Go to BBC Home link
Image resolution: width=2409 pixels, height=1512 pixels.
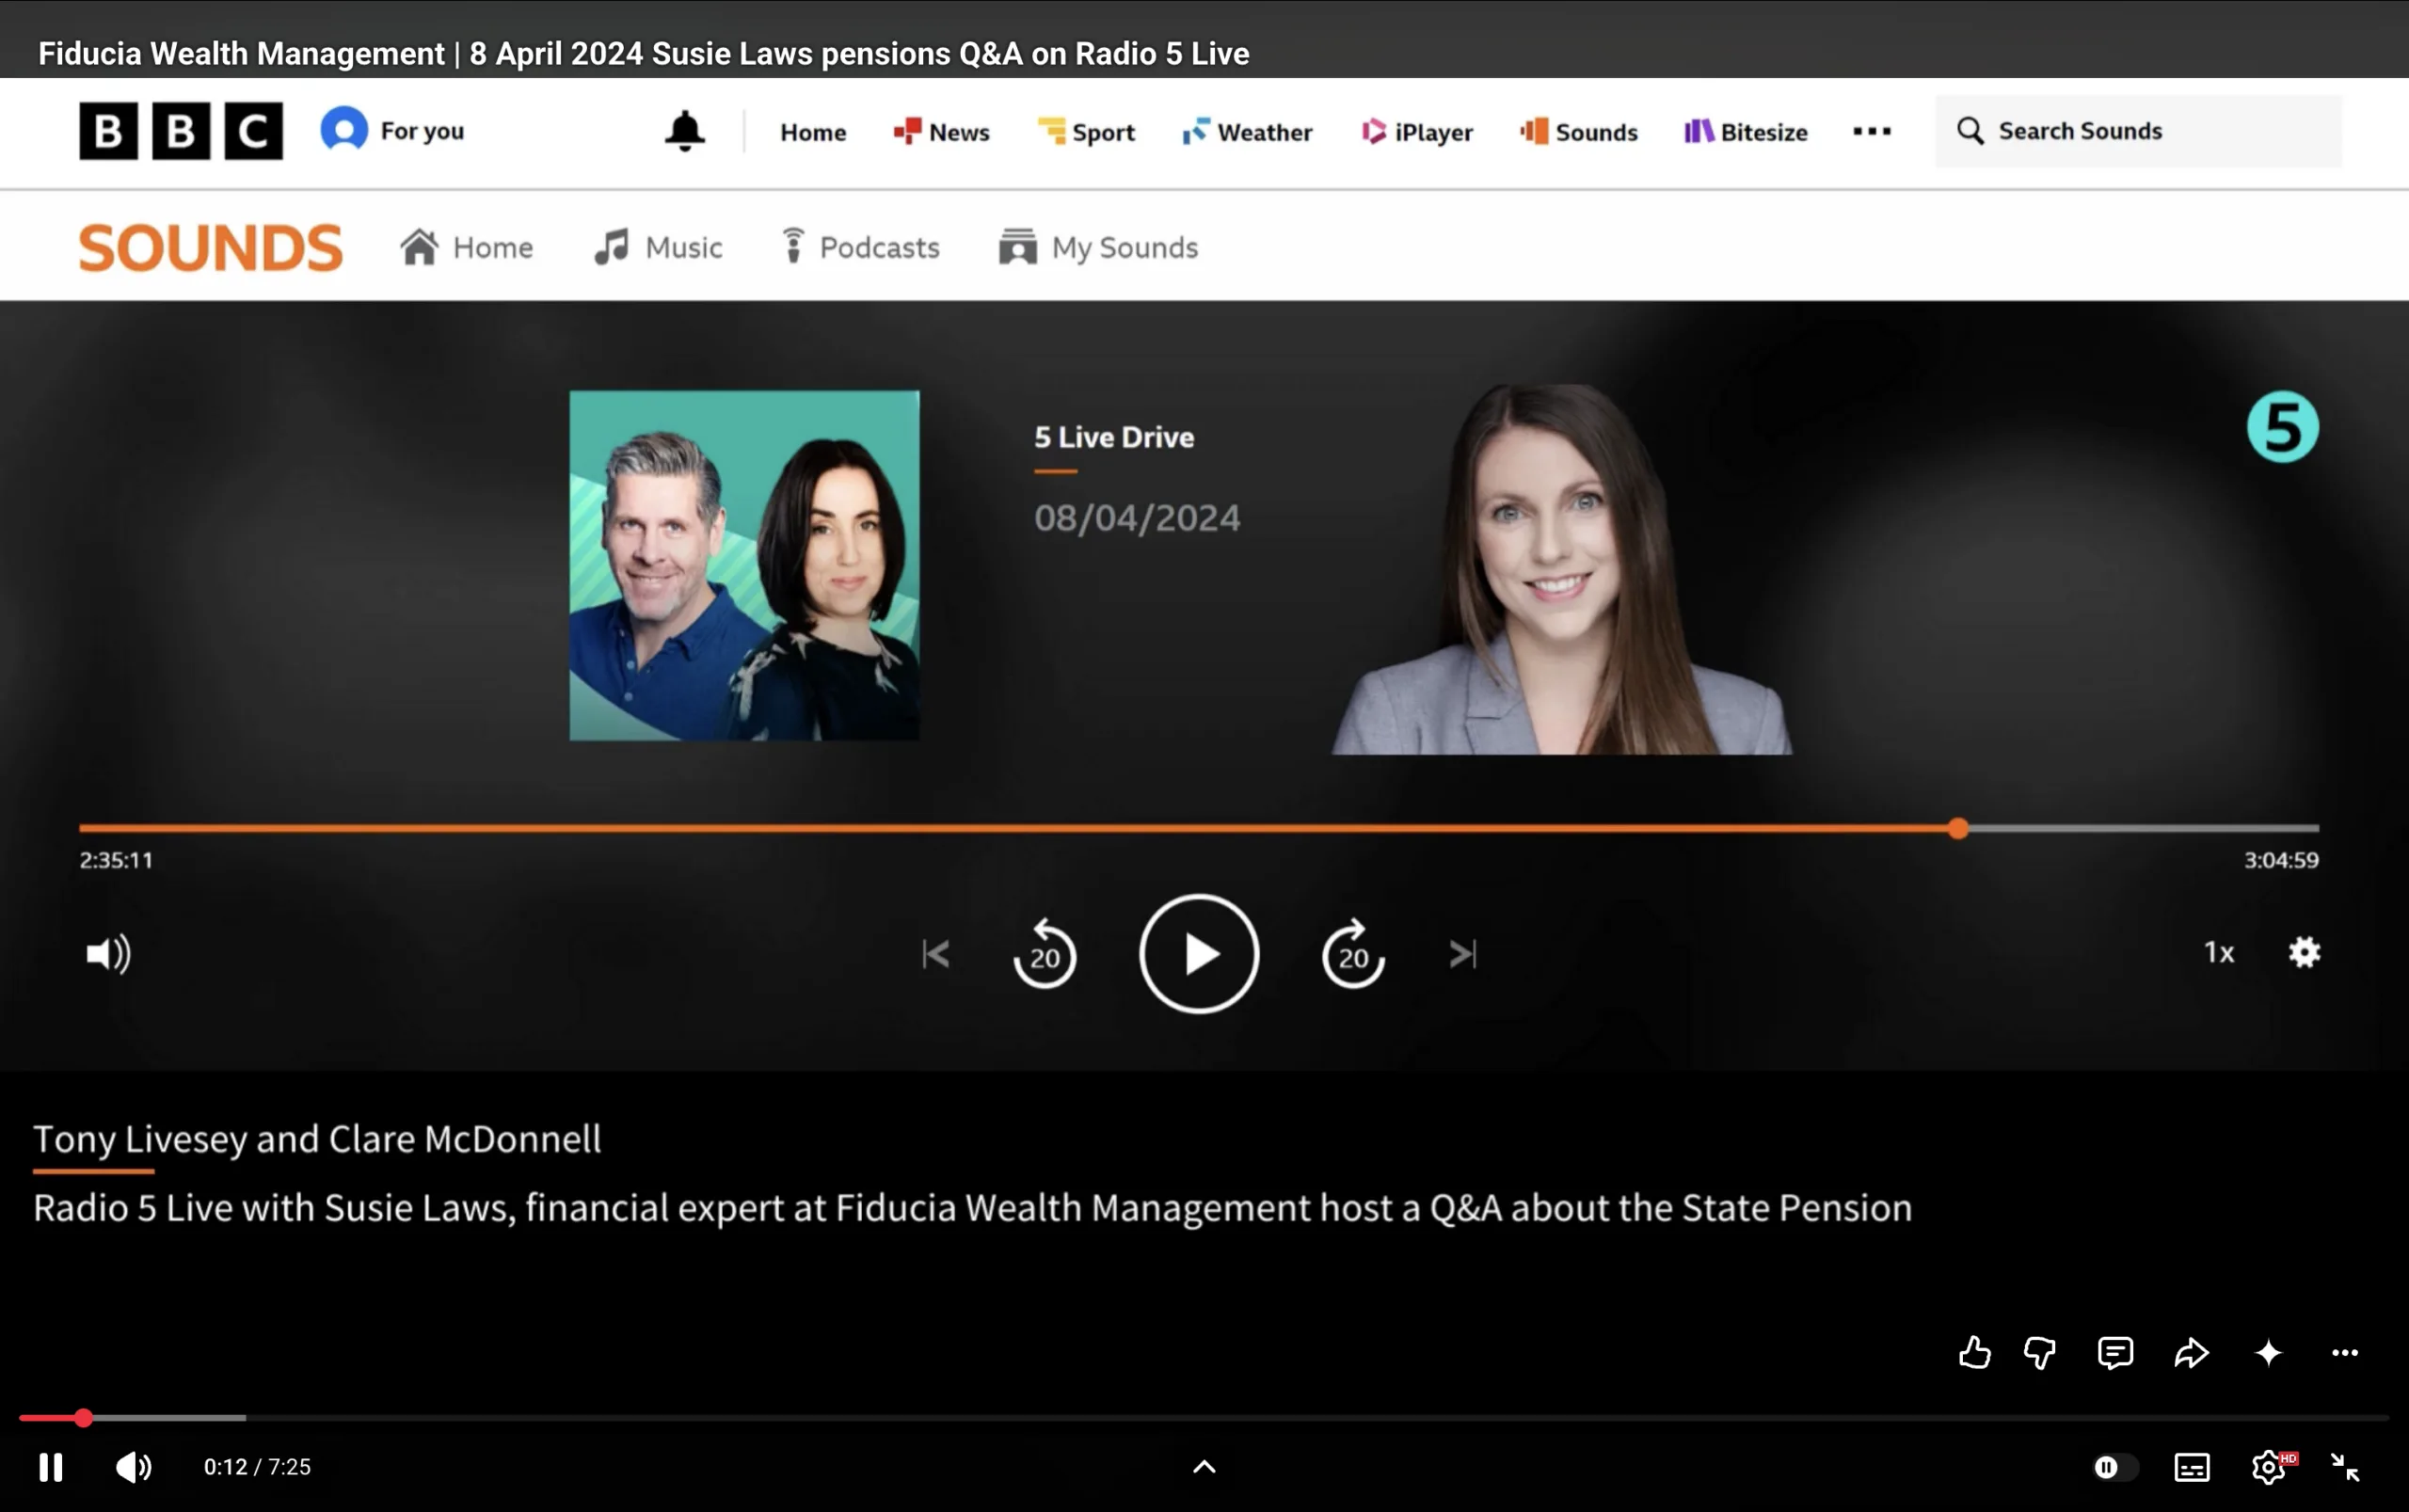813,132
